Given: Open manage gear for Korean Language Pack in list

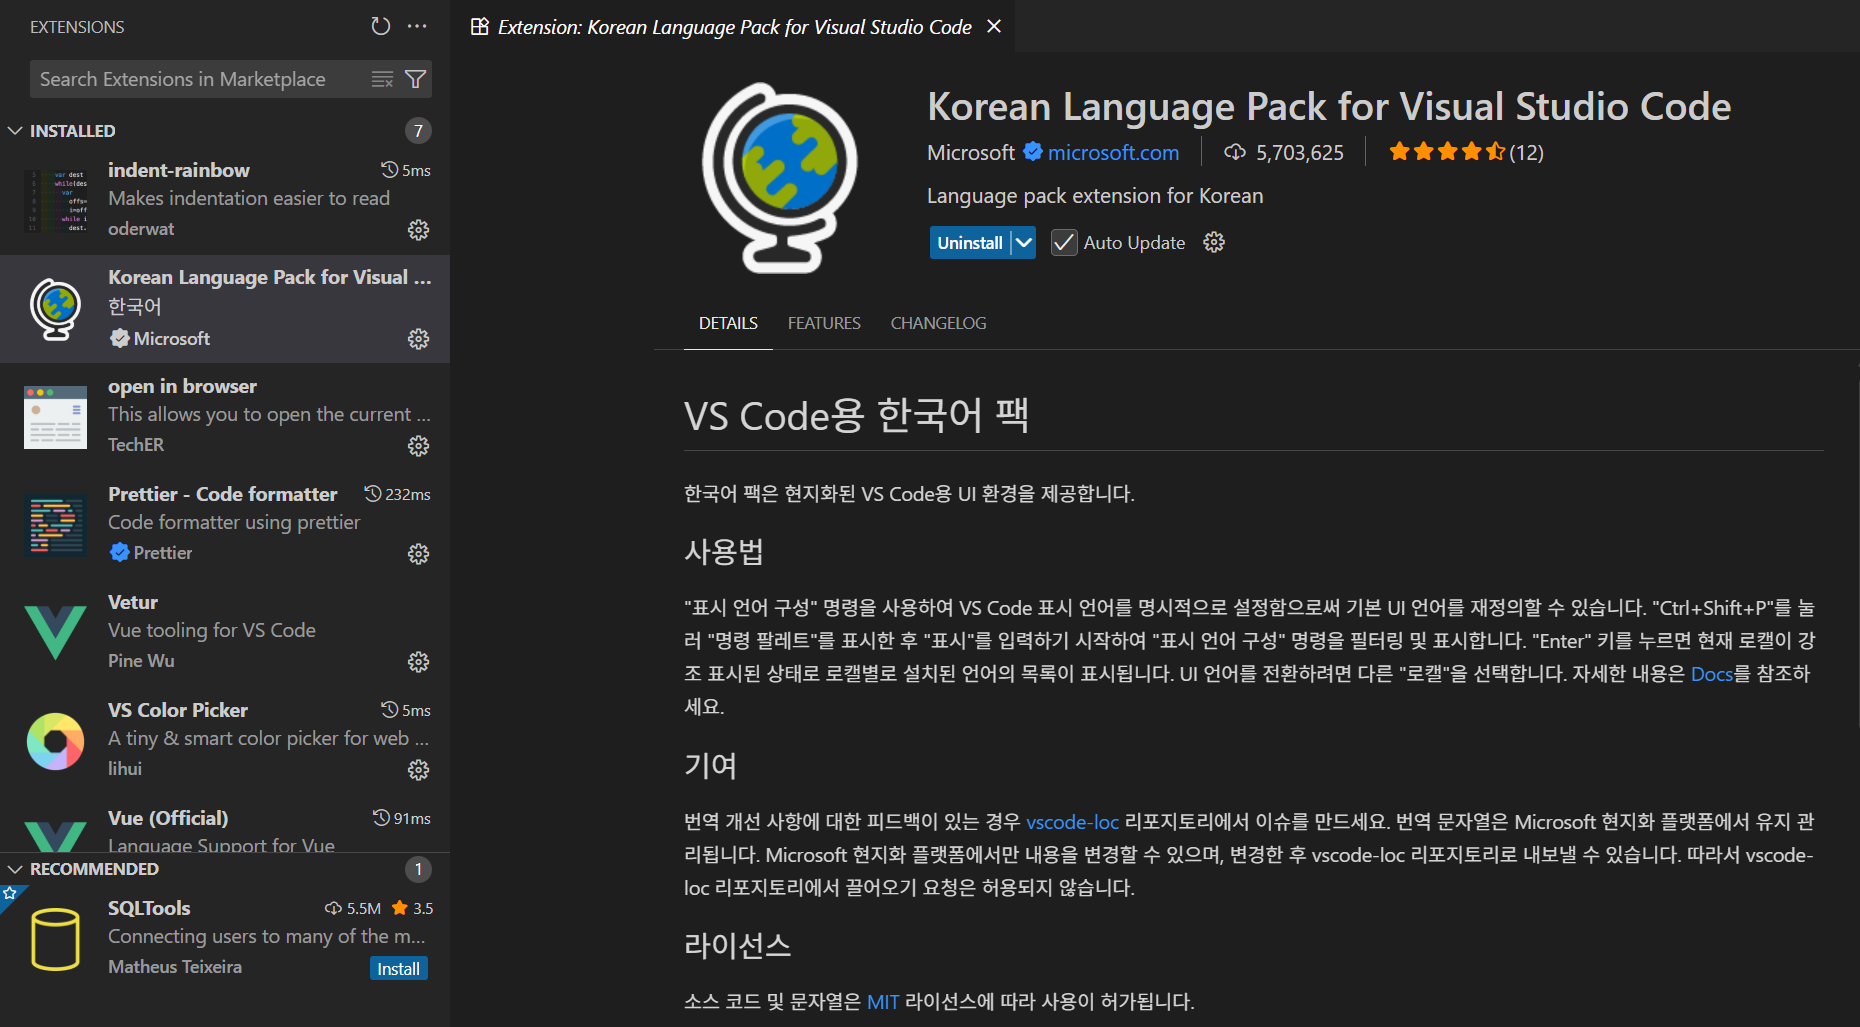Looking at the screenshot, I should tap(418, 339).
